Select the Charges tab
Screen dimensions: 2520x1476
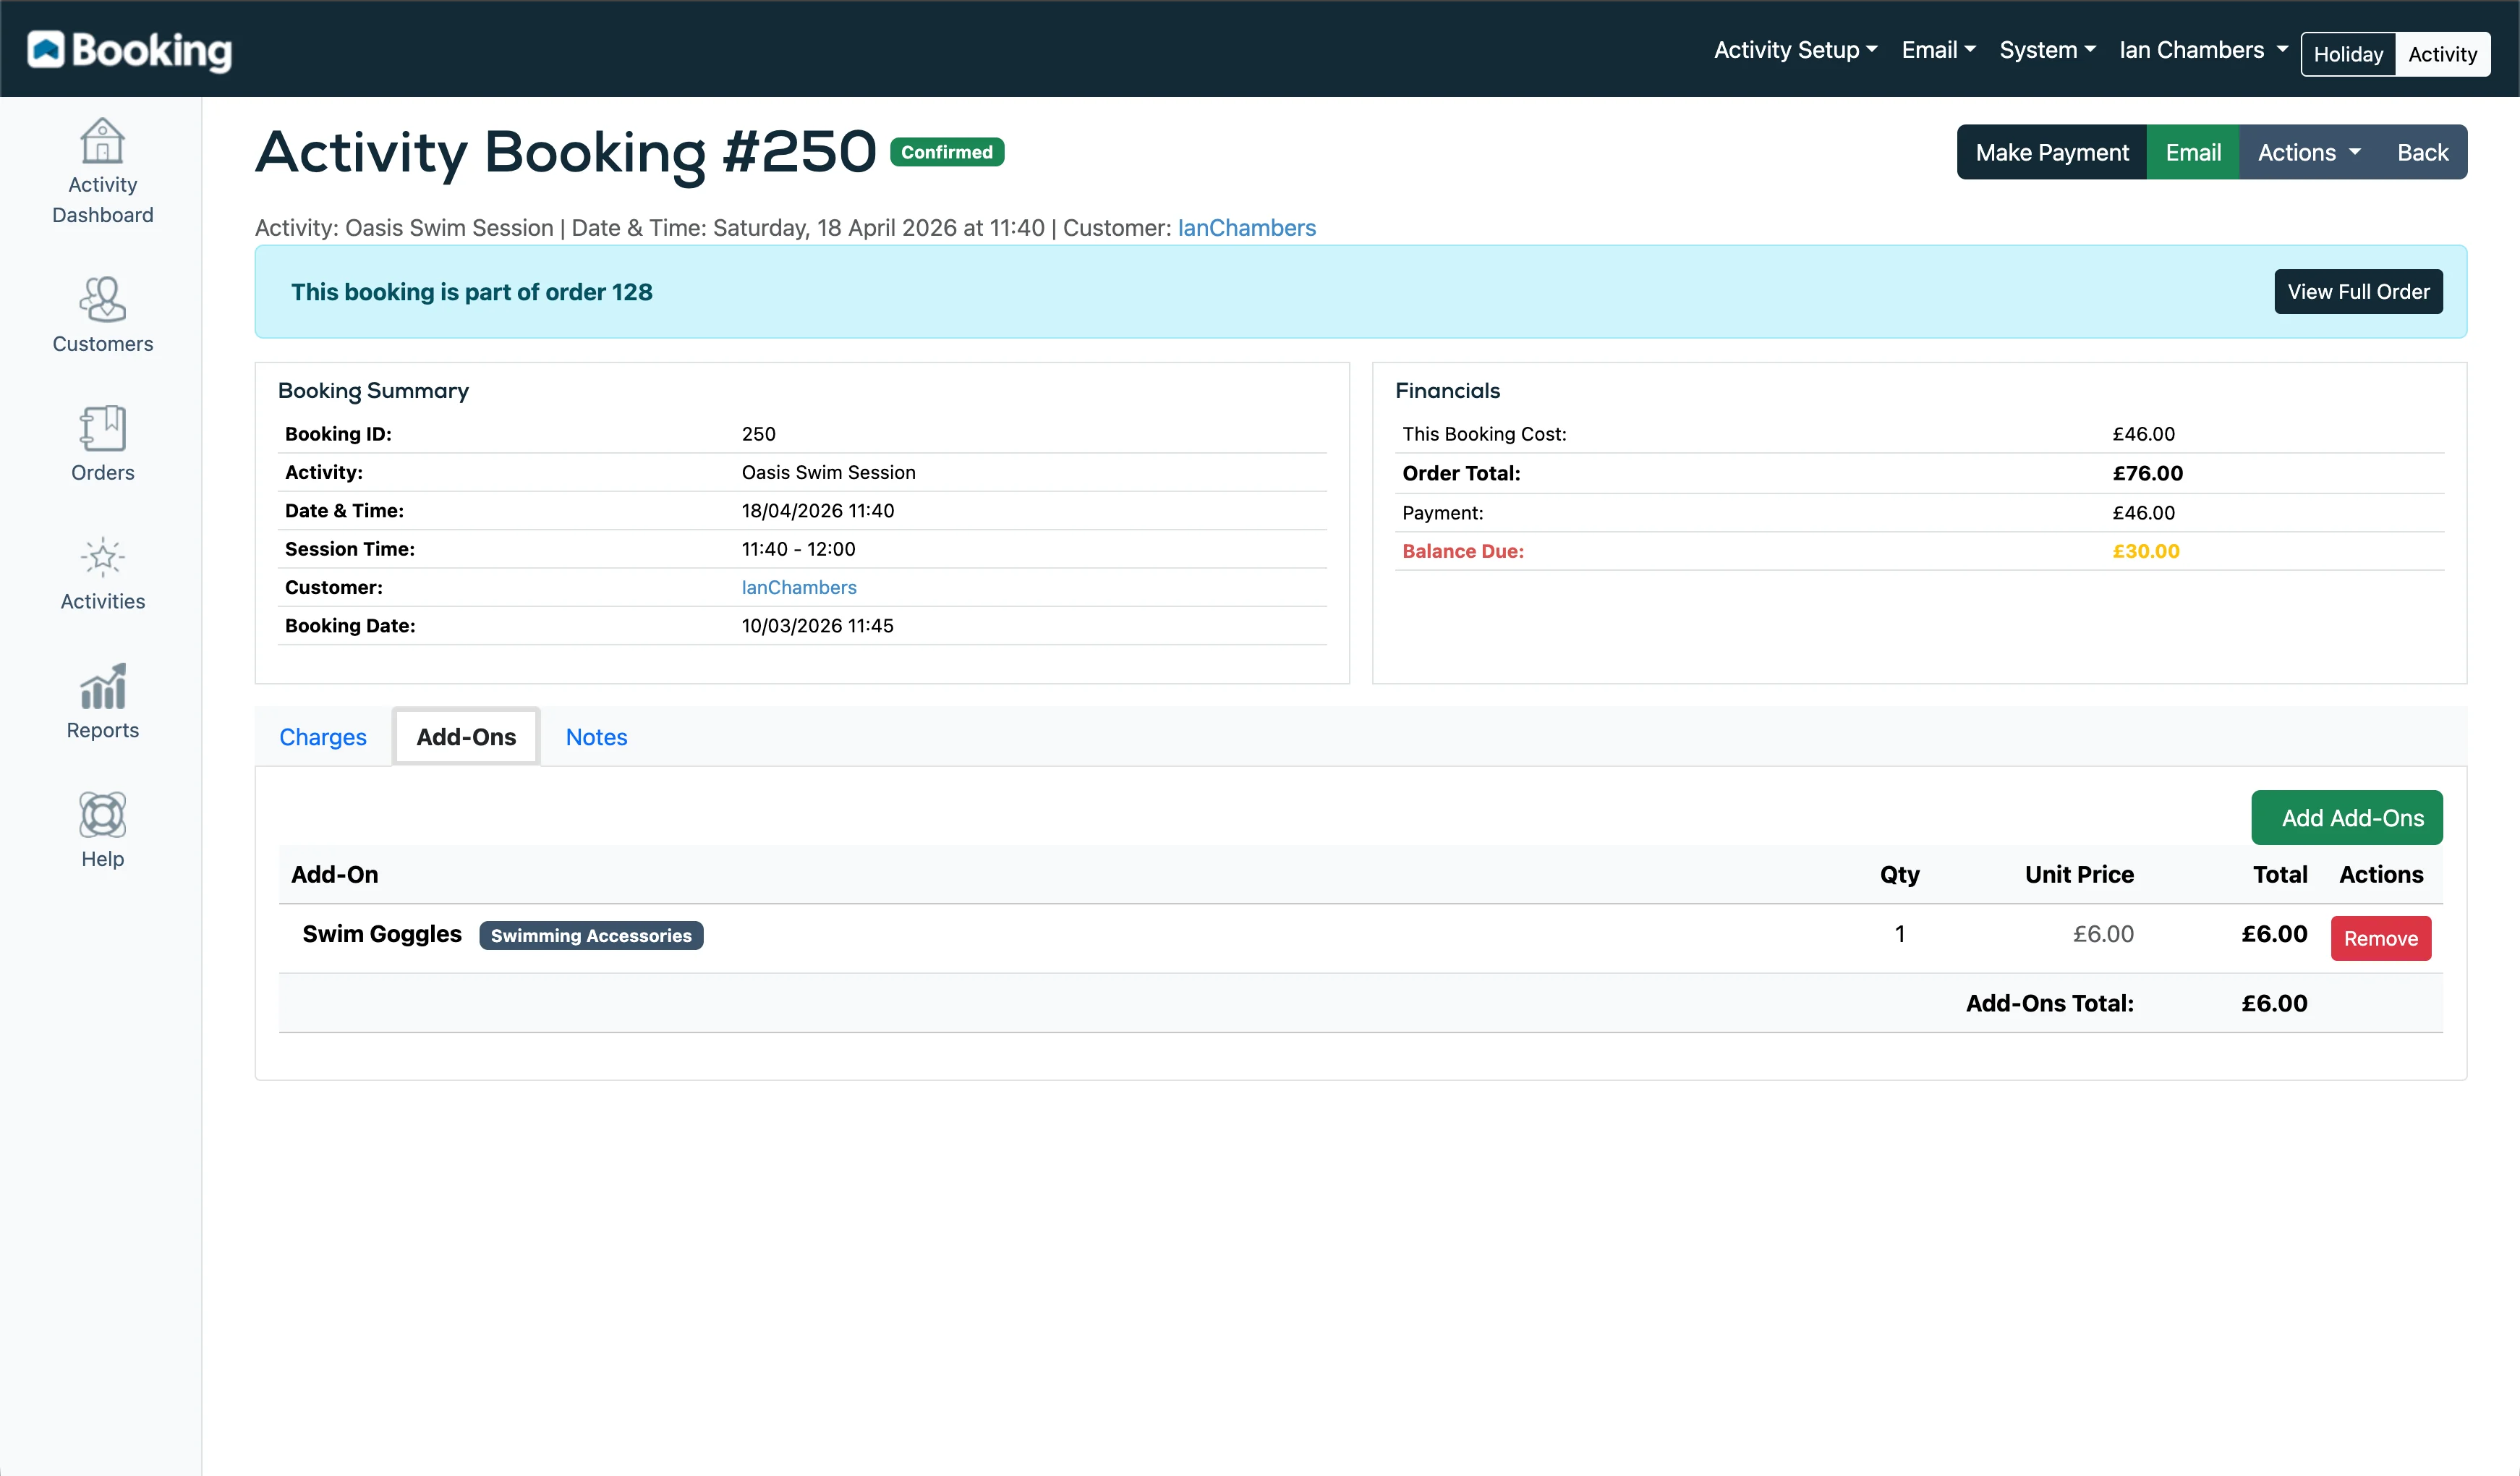coord(322,737)
